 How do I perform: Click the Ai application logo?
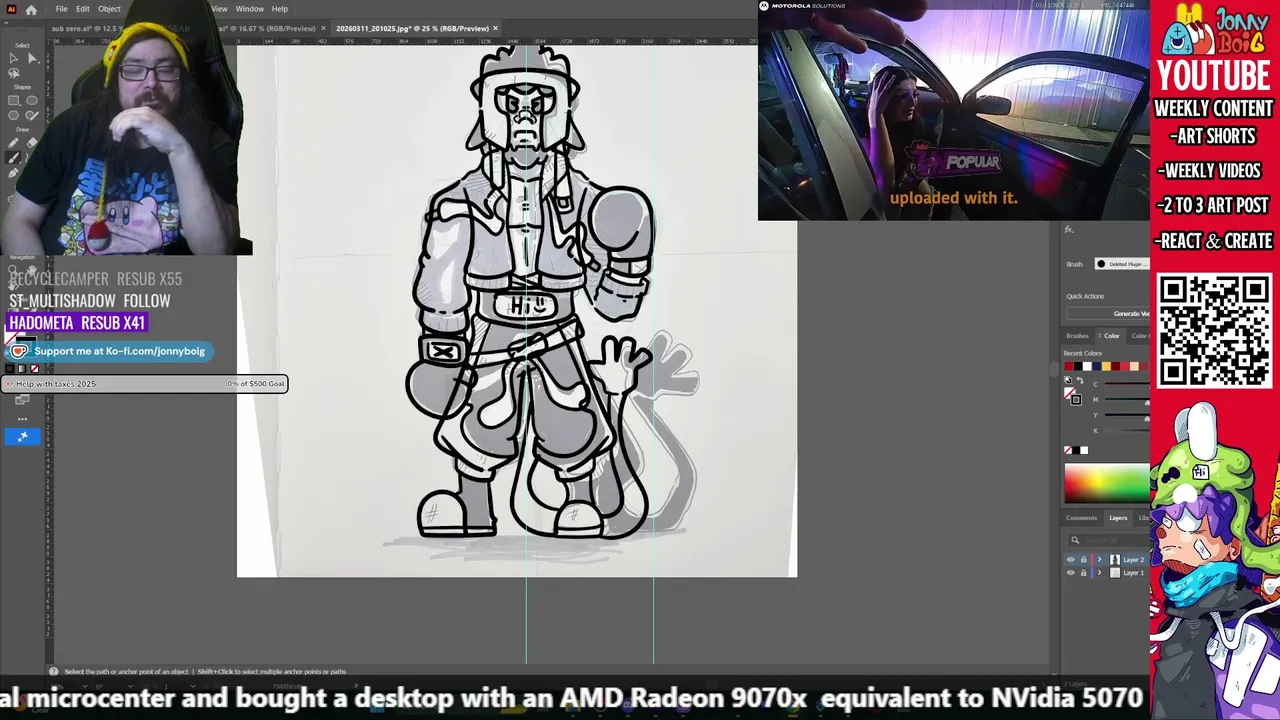[x=9, y=9]
